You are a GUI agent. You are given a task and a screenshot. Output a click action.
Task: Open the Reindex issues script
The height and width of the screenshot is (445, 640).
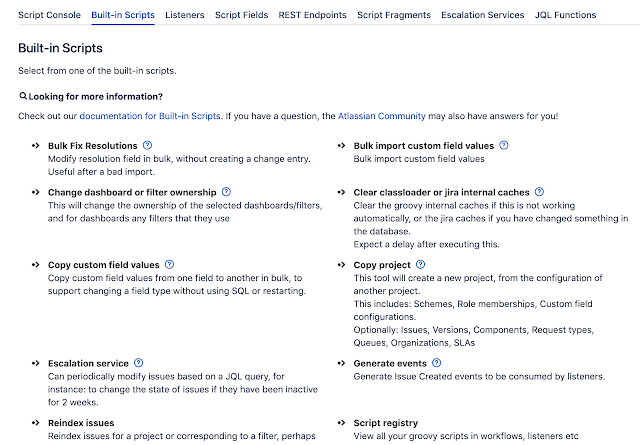tap(81, 423)
